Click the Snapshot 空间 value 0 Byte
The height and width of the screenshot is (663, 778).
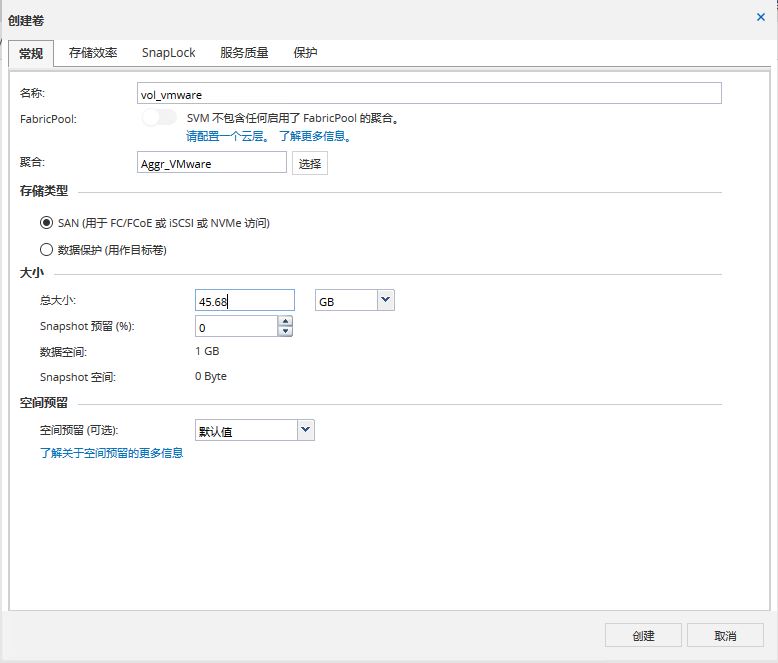coord(211,376)
